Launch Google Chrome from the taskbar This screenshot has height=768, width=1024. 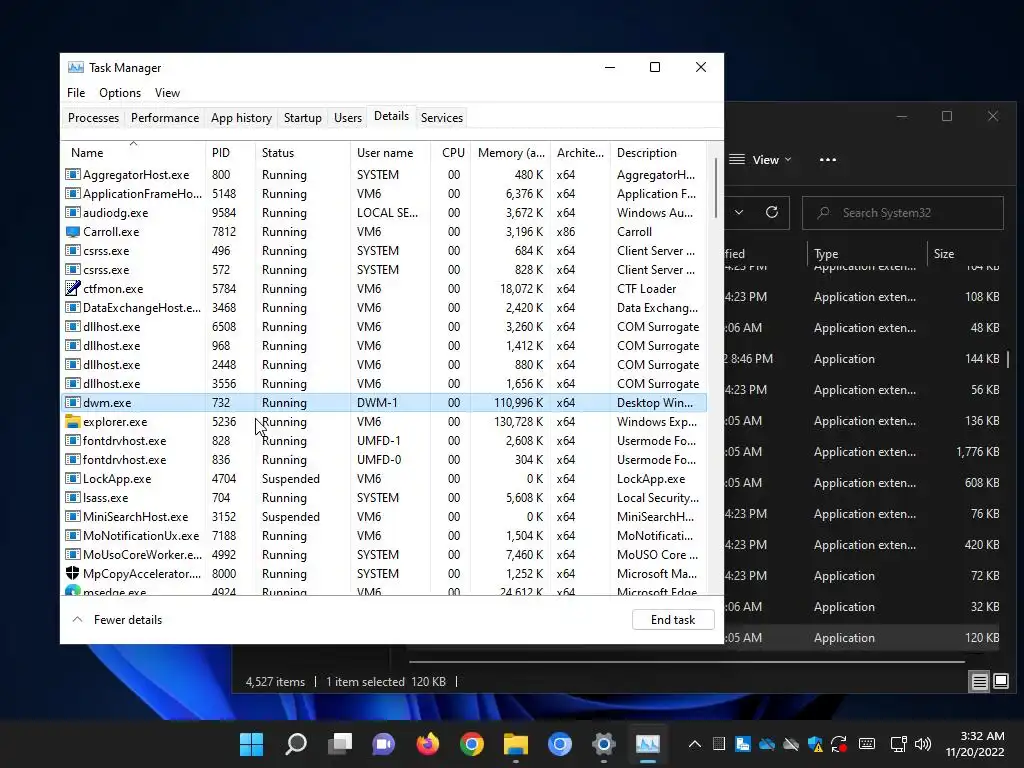pyautogui.click(x=472, y=744)
